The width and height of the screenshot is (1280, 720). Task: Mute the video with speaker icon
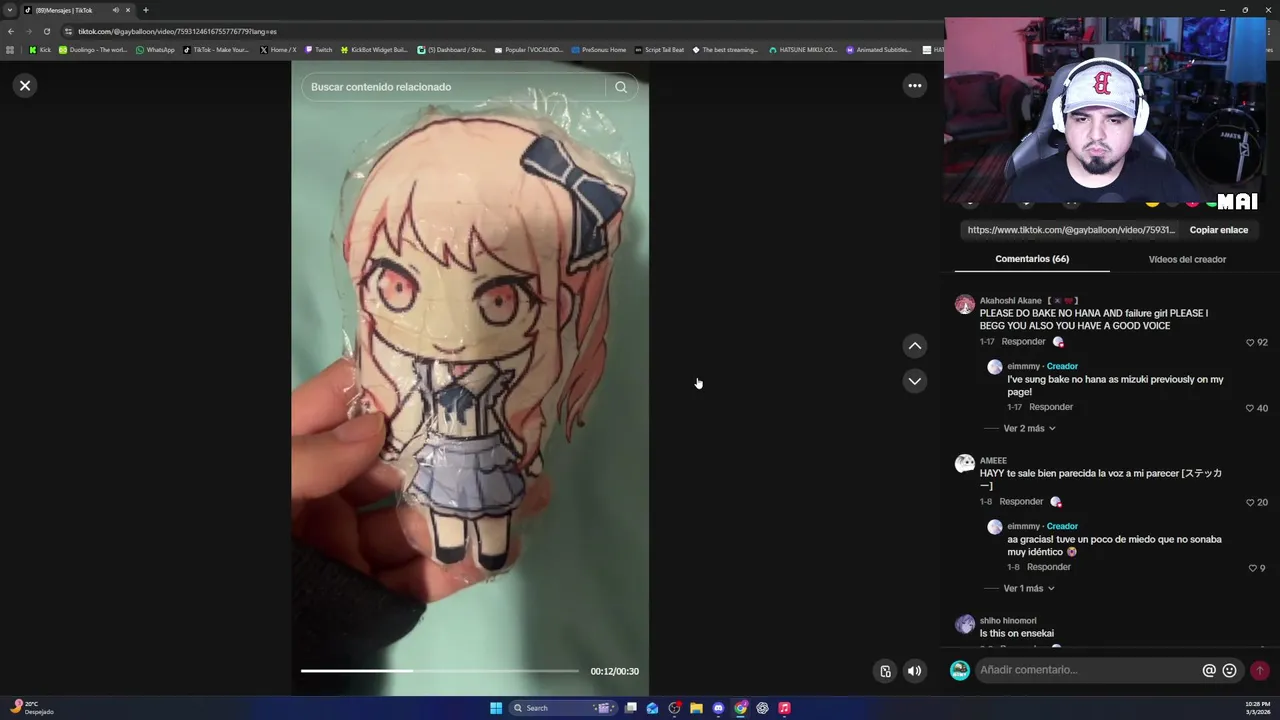[x=914, y=671]
